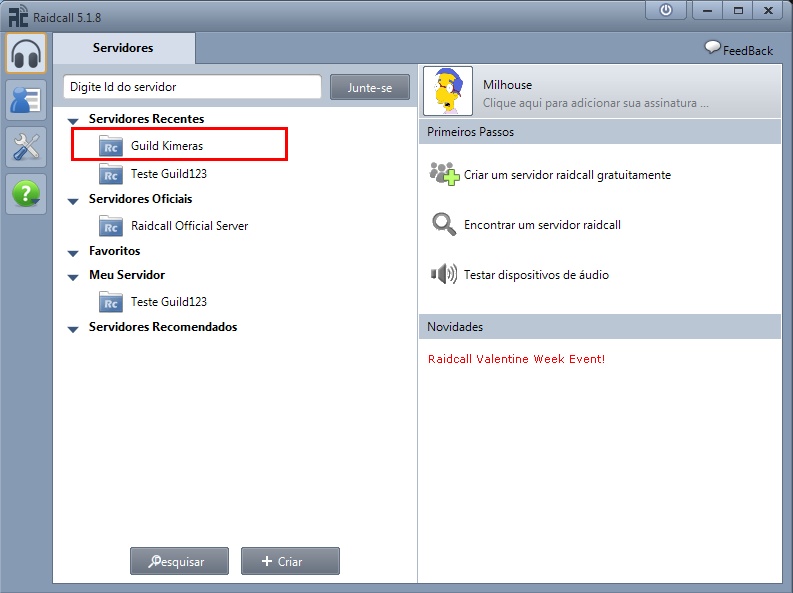Screen dimensions: 793x593
Task: Collapse the Servidores Oficiais section arrow
Action: [73, 201]
